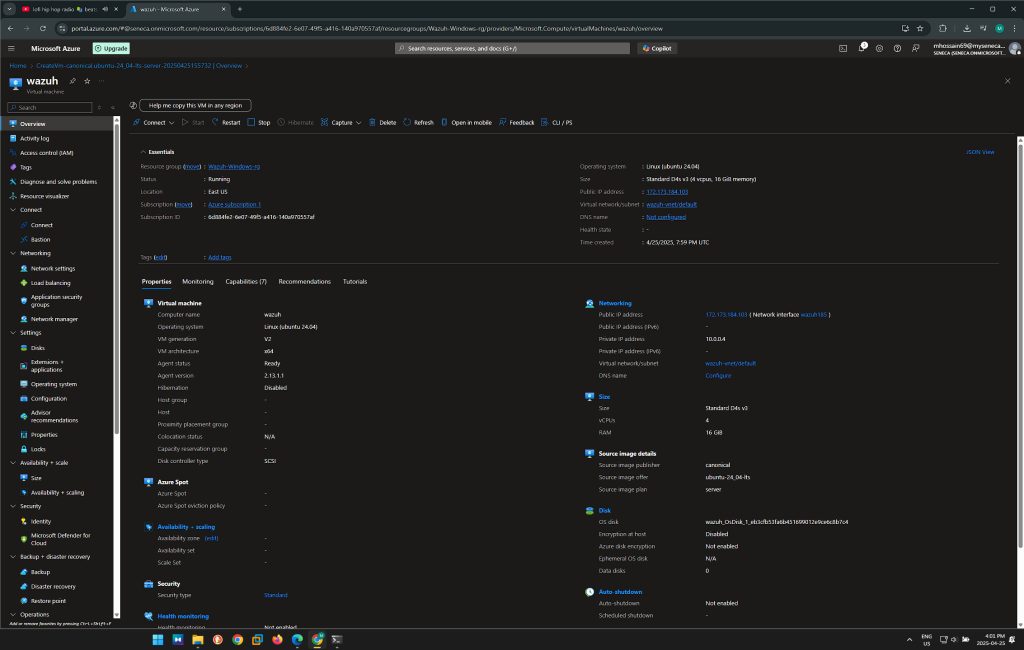
Task: Collapse the Settings group in sidebar
Action: pos(13,333)
